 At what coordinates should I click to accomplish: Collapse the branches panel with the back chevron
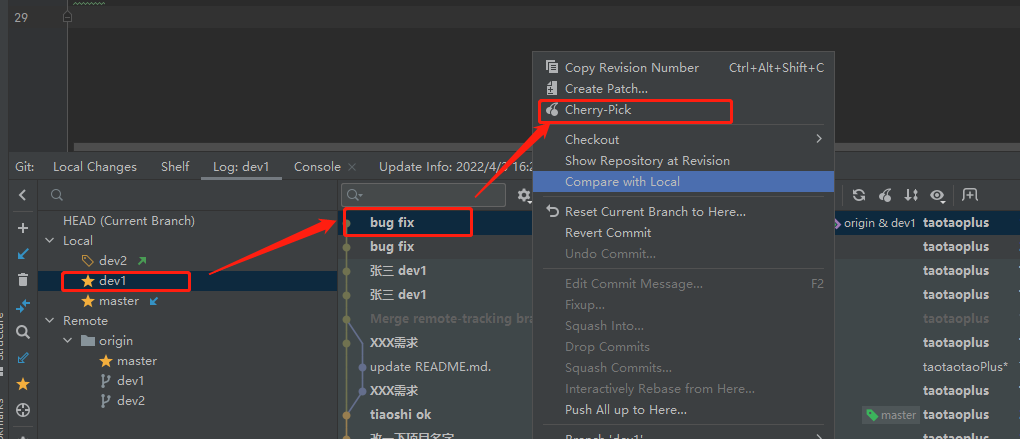(23, 195)
